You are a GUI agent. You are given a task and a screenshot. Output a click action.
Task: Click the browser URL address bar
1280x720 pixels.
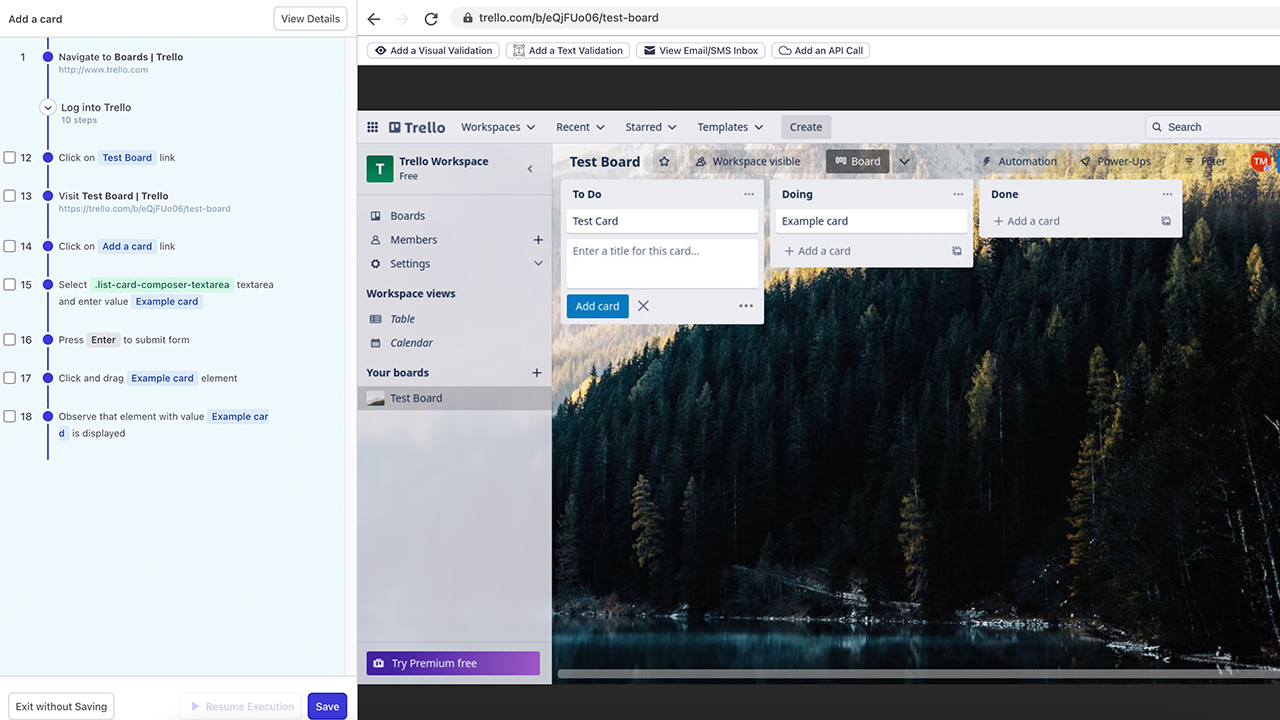[865, 18]
